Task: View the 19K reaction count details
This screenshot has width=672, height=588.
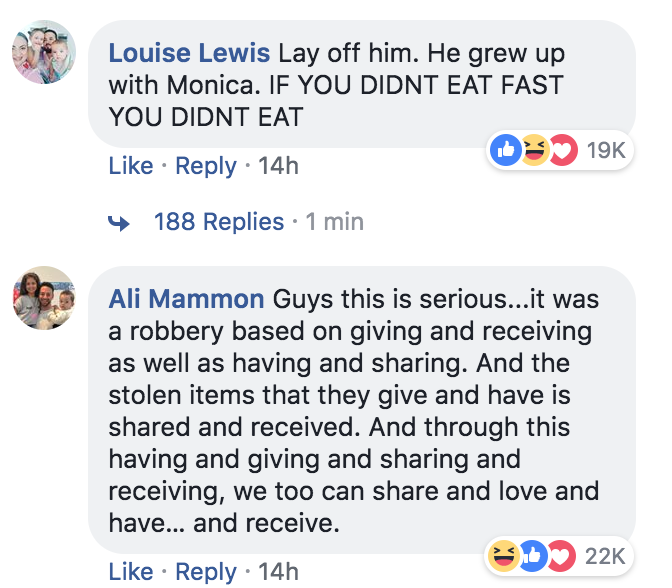Action: coord(606,150)
